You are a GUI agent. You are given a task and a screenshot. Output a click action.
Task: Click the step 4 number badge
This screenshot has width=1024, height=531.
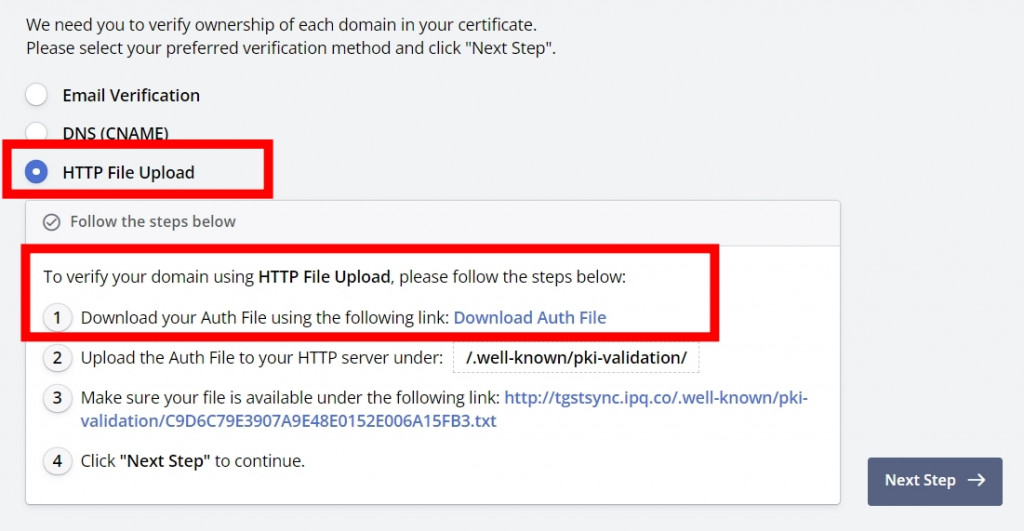click(57, 461)
